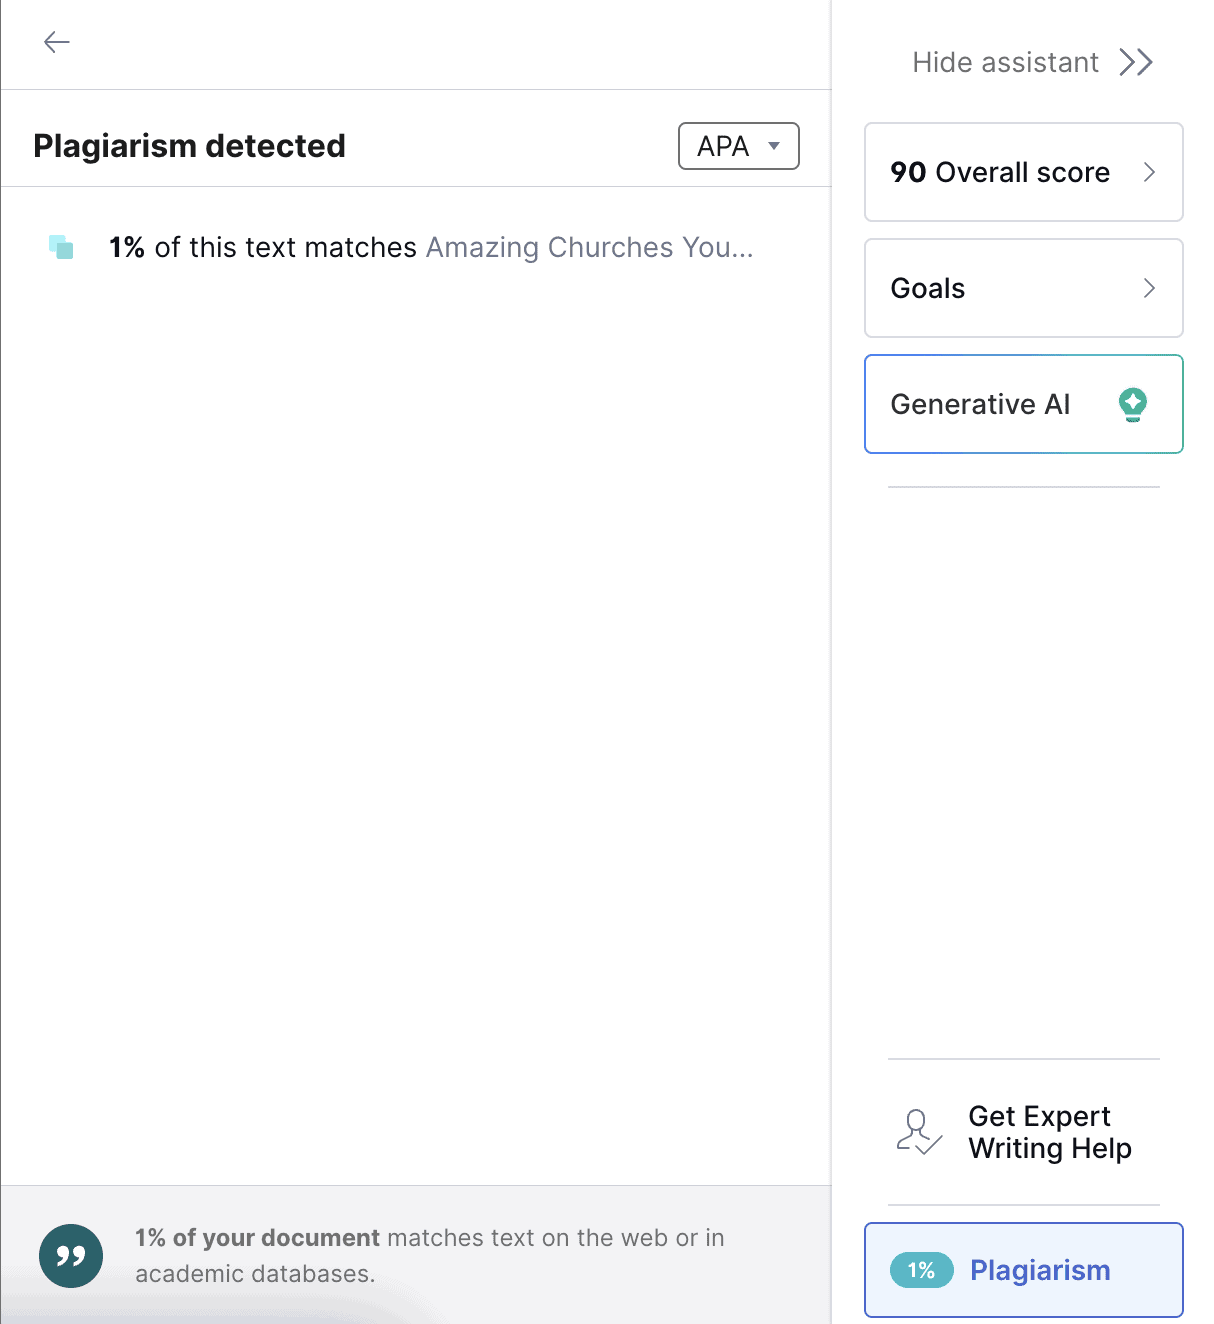Click Get Expert Writing Help
The image size is (1214, 1324).
click(x=1049, y=1132)
